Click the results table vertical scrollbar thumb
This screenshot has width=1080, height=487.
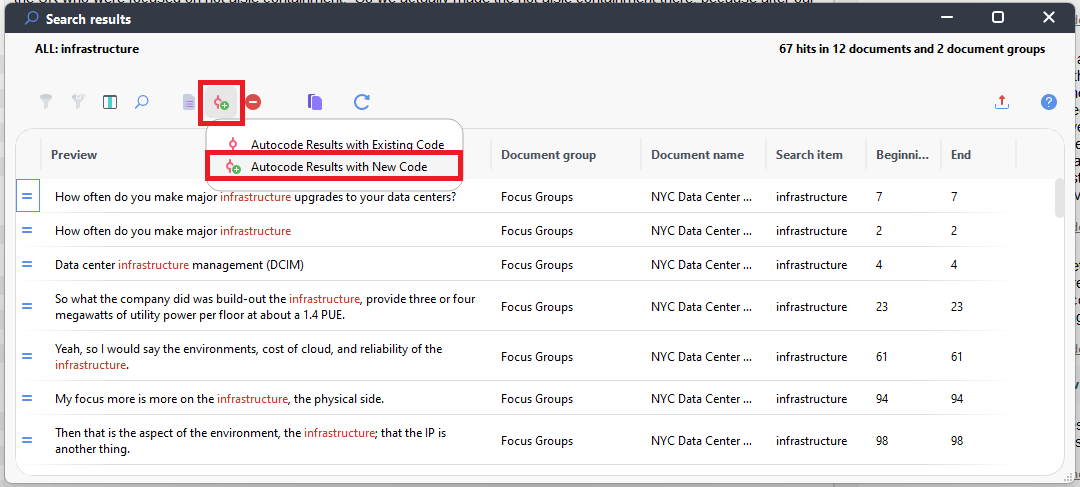click(x=1060, y=198)
